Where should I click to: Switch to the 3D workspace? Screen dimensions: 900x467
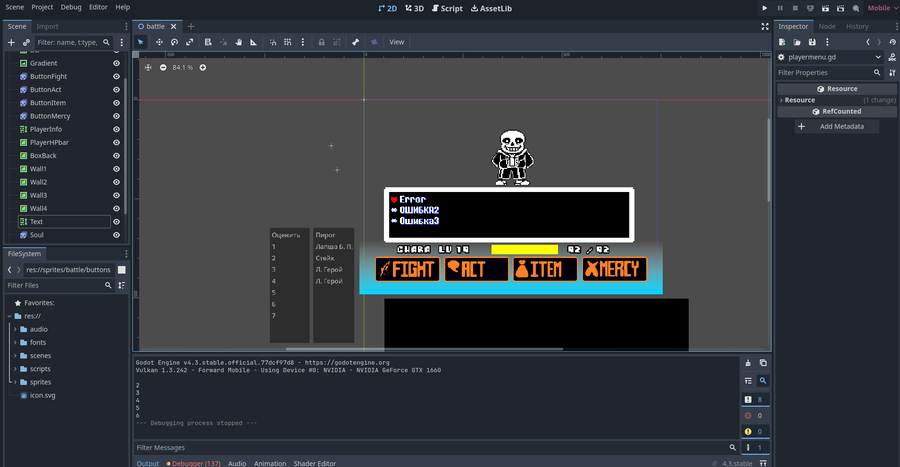pos(414,8)
